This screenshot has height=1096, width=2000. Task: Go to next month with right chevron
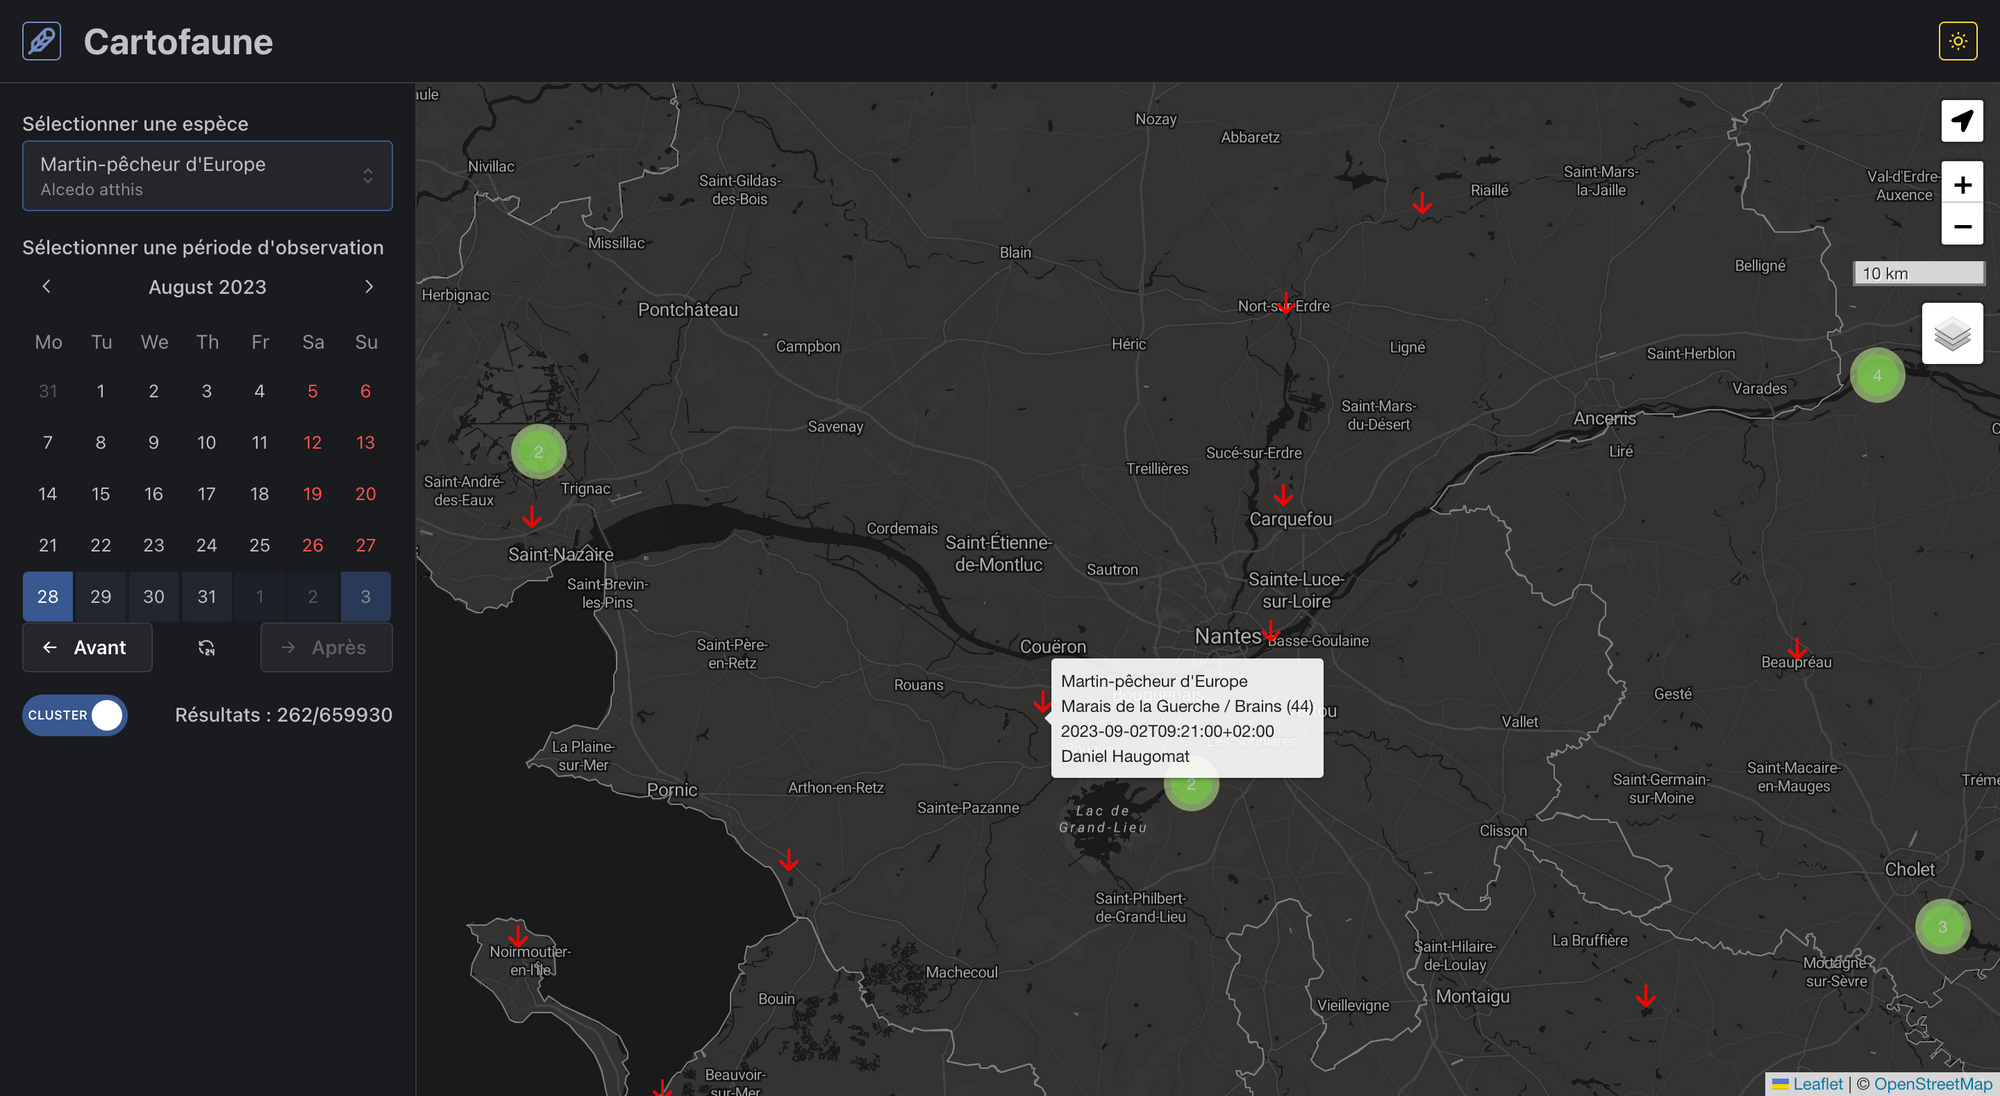click(x=369, y=287)
